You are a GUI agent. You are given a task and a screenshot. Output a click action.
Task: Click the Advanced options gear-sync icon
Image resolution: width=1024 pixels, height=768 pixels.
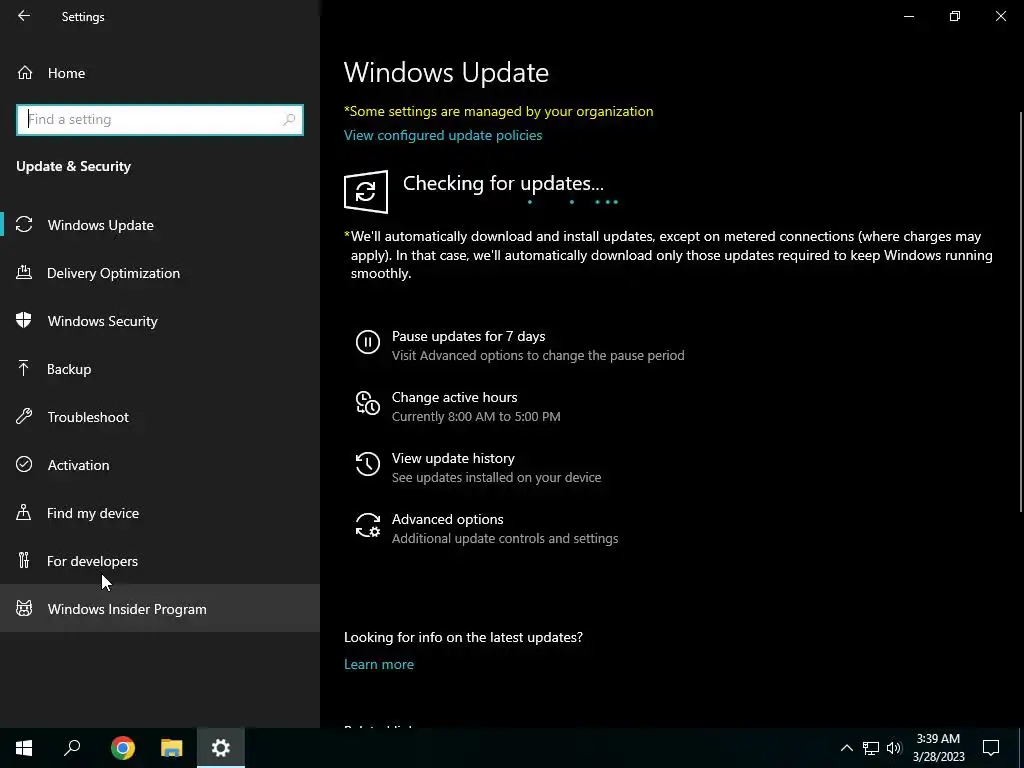coord(368,525)
